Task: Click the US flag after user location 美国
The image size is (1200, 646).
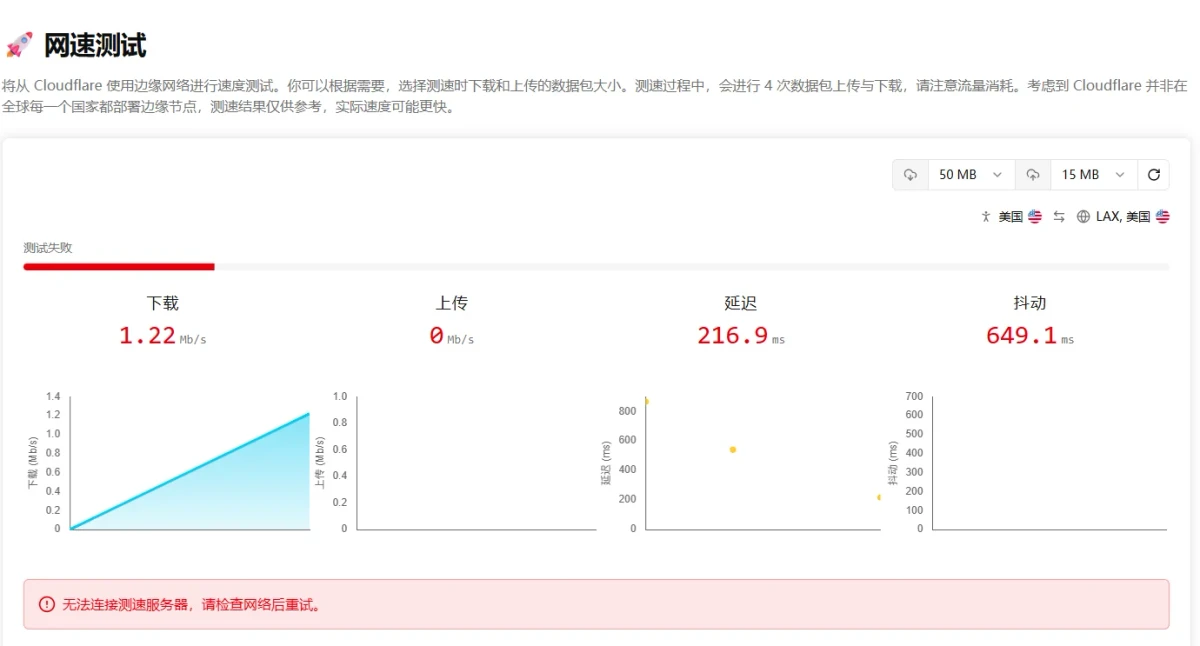Action: 1035,217
